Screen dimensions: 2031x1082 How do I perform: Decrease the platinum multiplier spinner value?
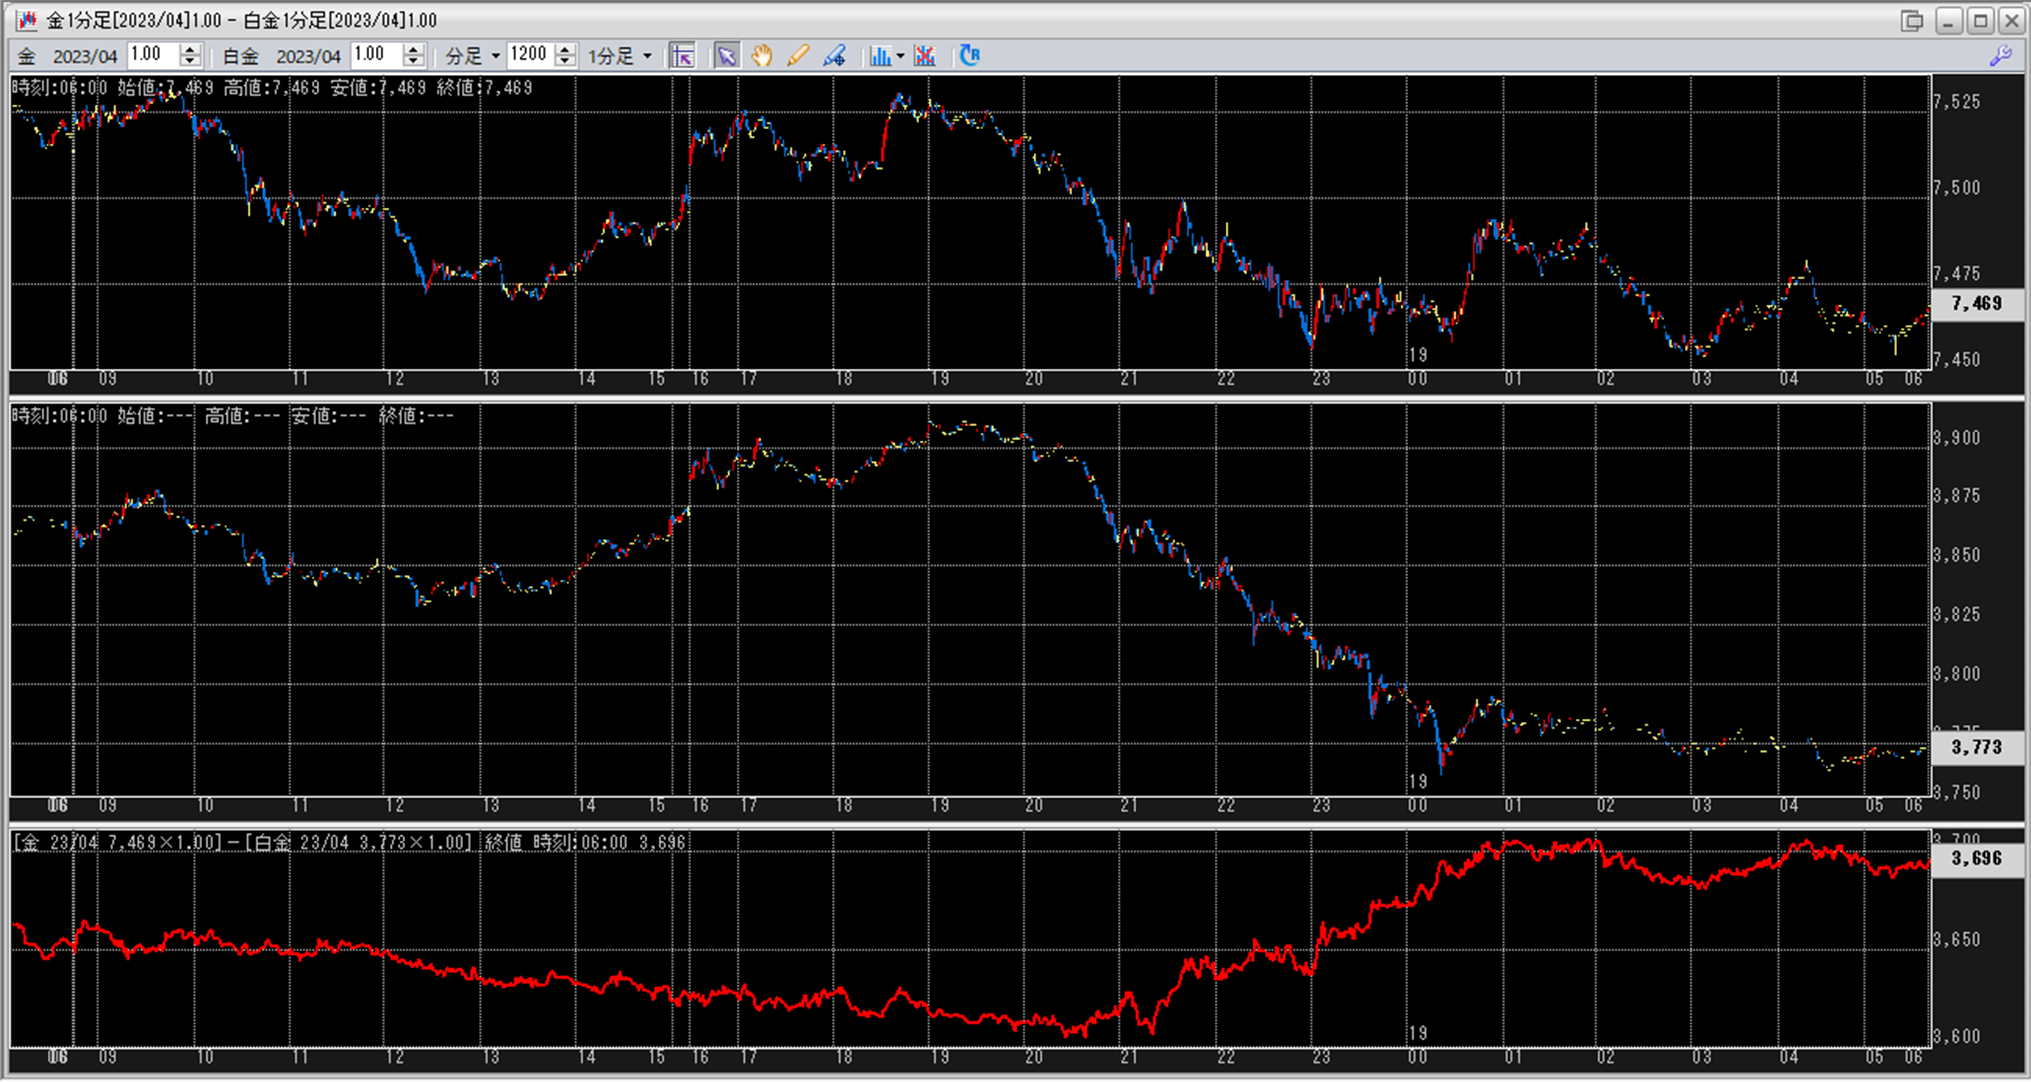pos(414,62)
